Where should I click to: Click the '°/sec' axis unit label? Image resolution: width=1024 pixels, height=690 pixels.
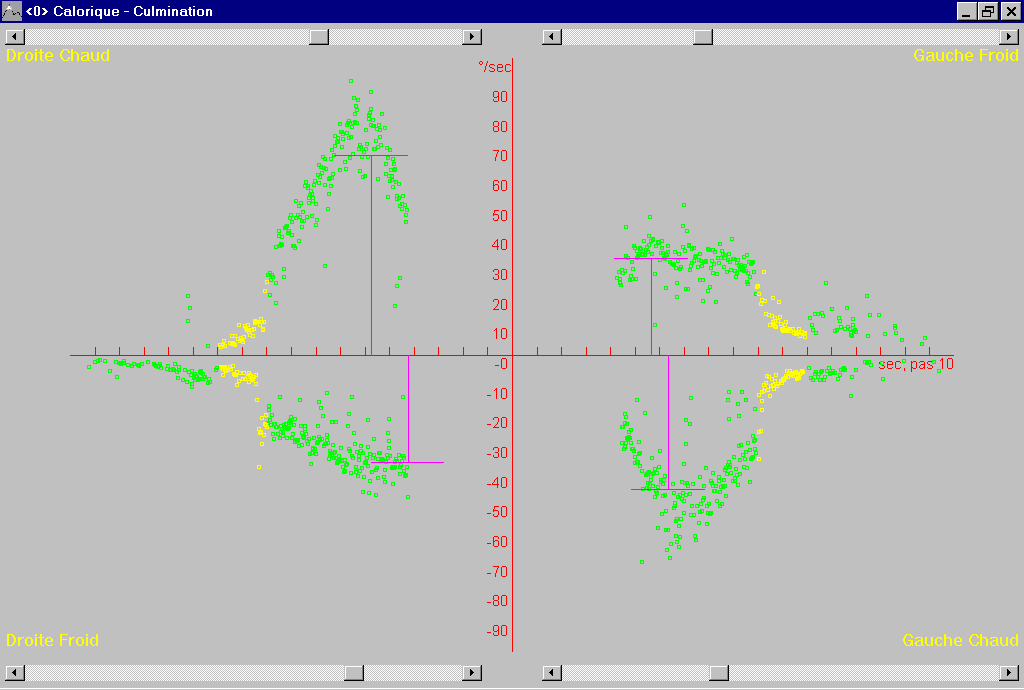pos(494,67)
